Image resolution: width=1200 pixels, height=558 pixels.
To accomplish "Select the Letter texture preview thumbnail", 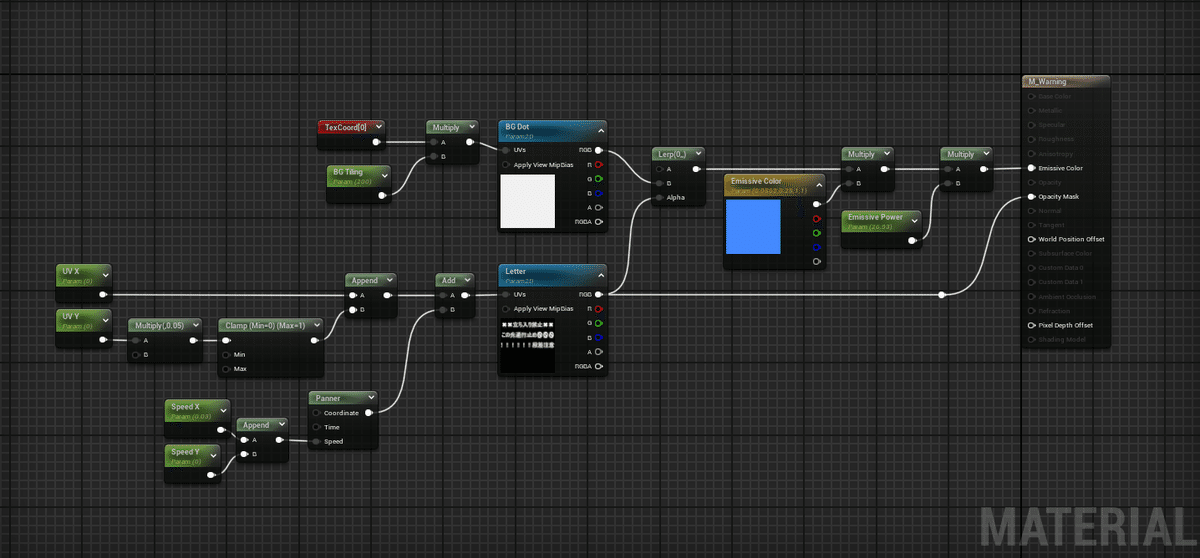I will (527, 346).
